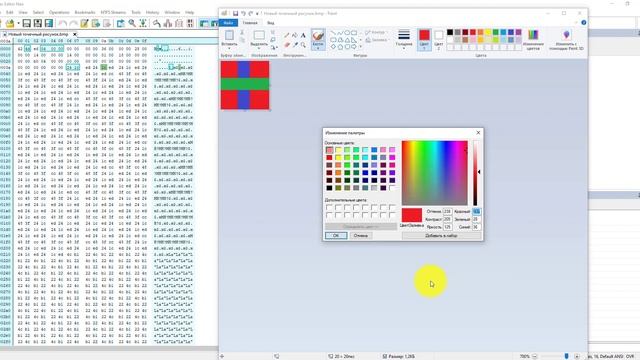Select Color 1 swatch in Paint ribbon
The height and width of the screenshot is (360, 640).
[424, 39]
